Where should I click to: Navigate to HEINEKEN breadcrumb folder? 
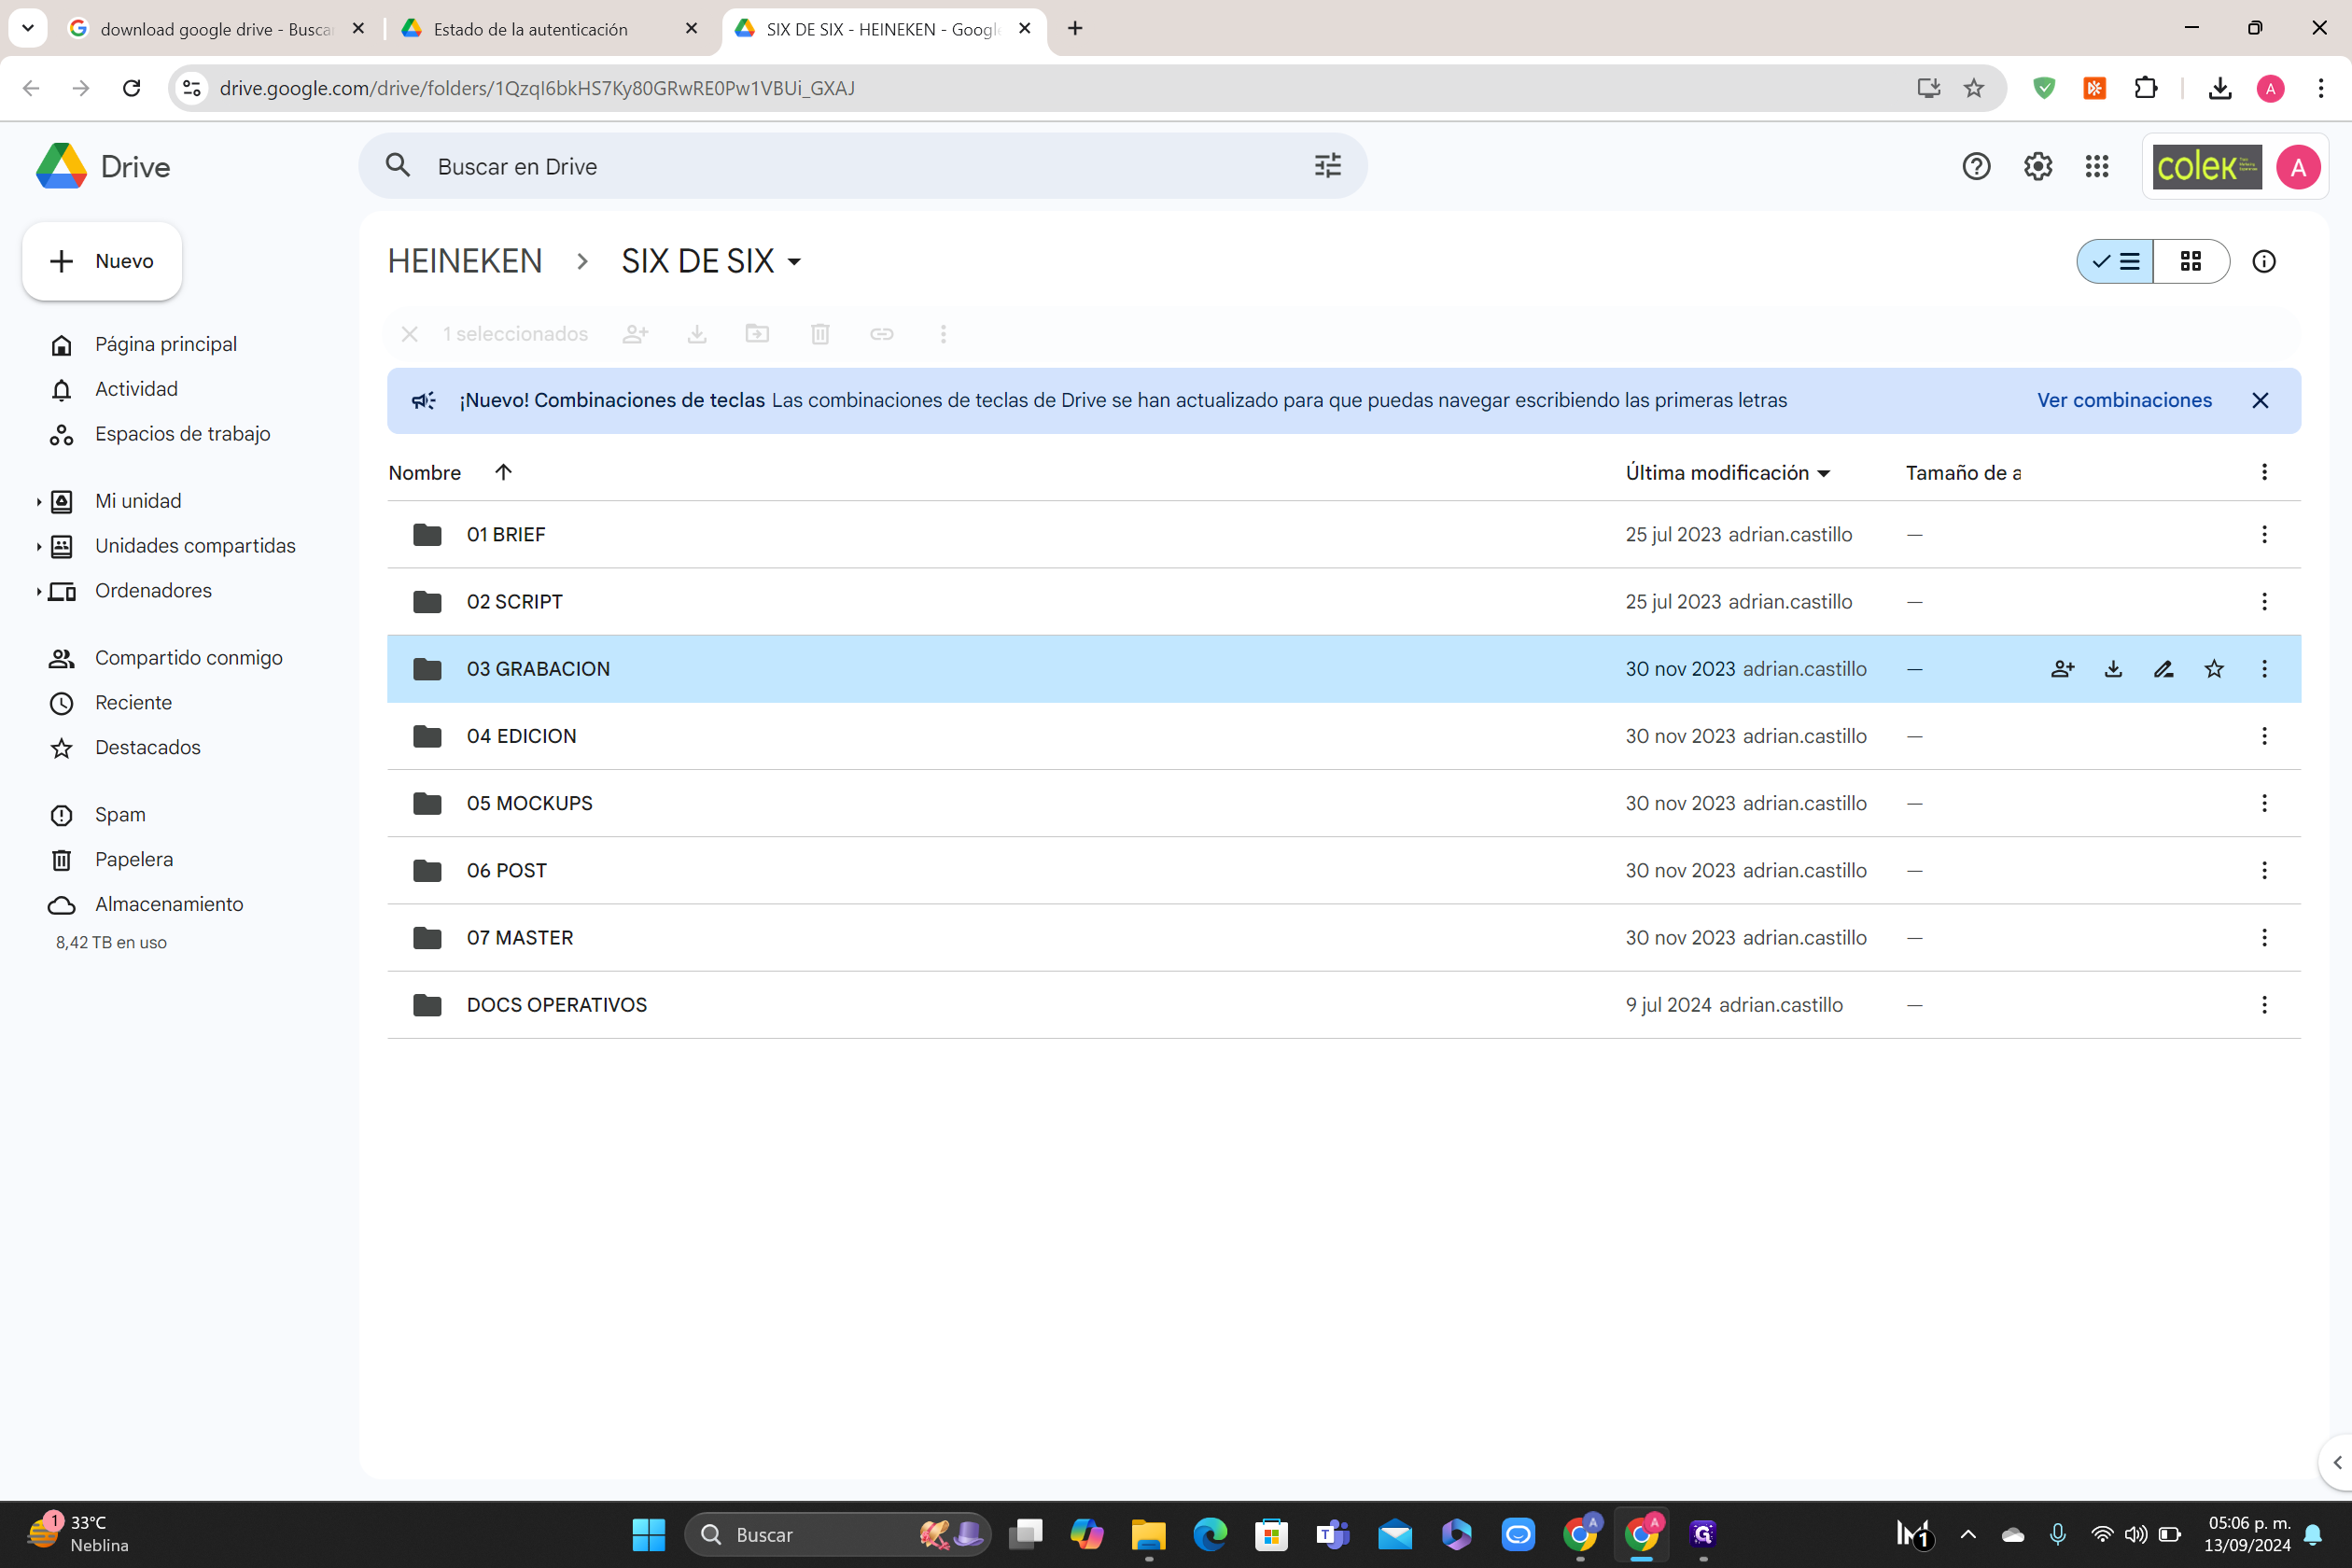pos(465,261)
